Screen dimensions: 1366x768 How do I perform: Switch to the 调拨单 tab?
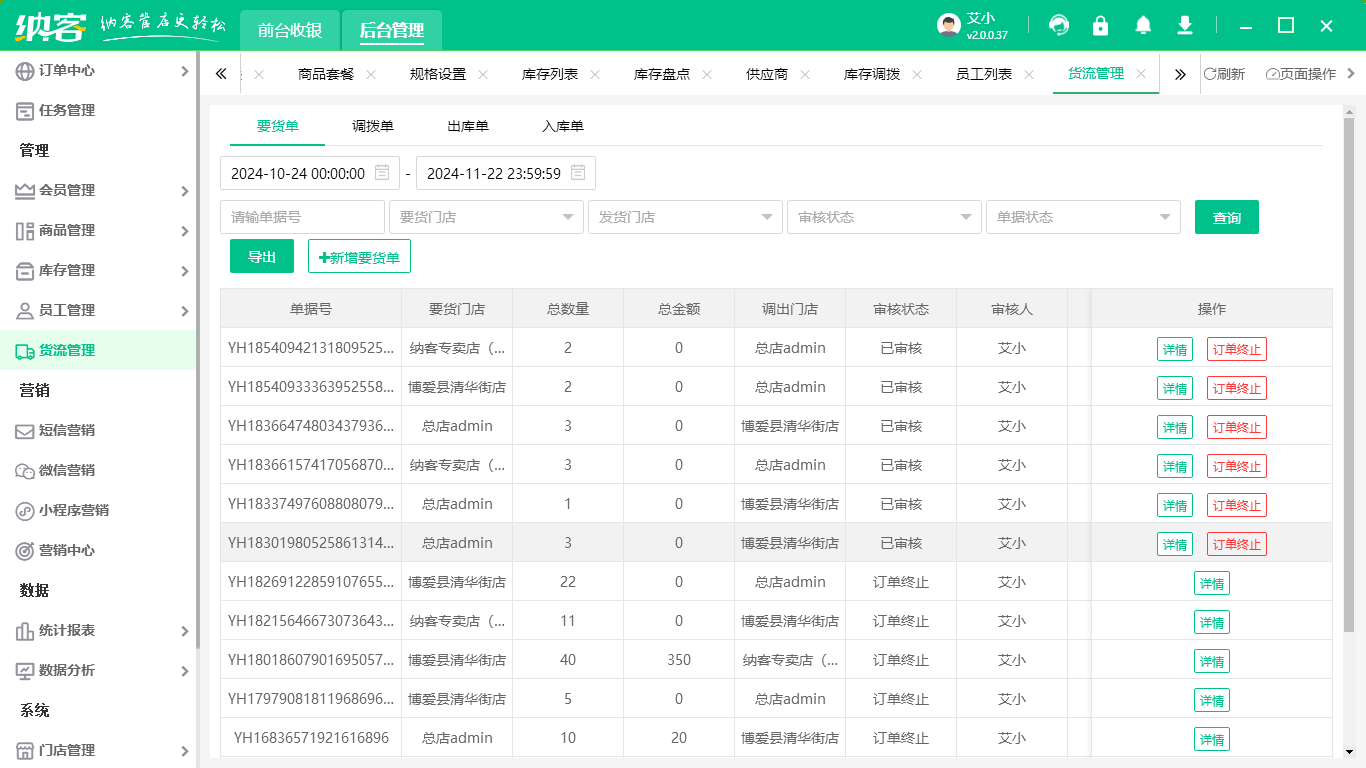click(373, 127)
